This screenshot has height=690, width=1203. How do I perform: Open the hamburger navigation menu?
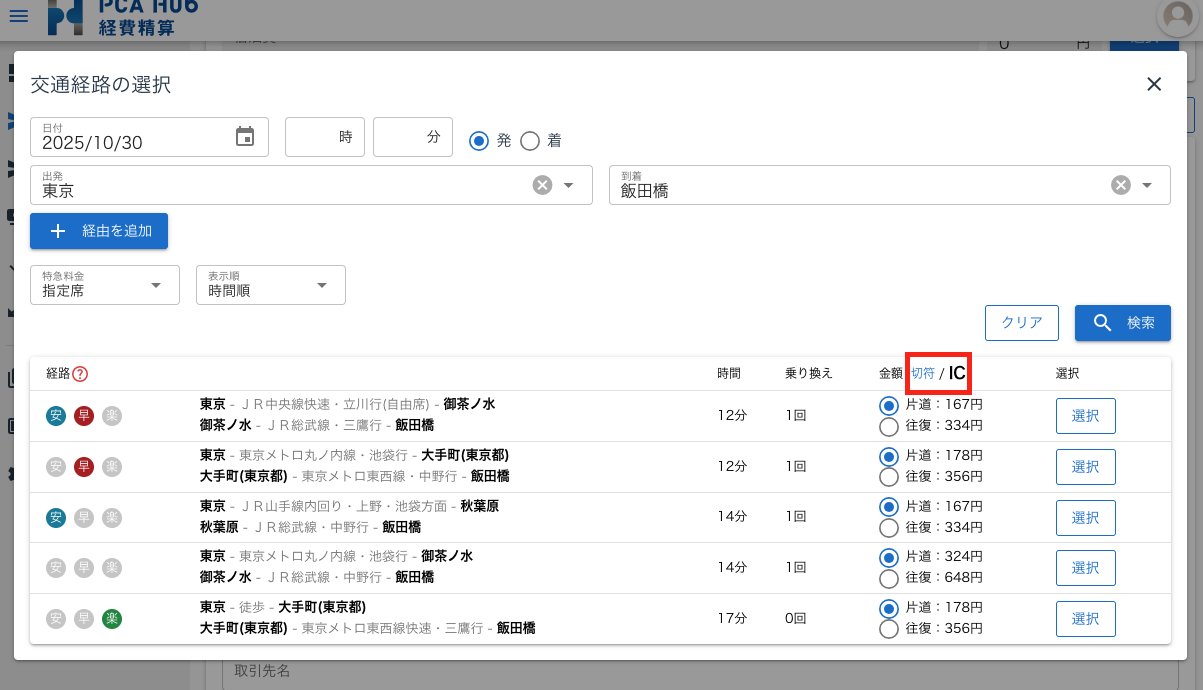[x=19, y=16]
